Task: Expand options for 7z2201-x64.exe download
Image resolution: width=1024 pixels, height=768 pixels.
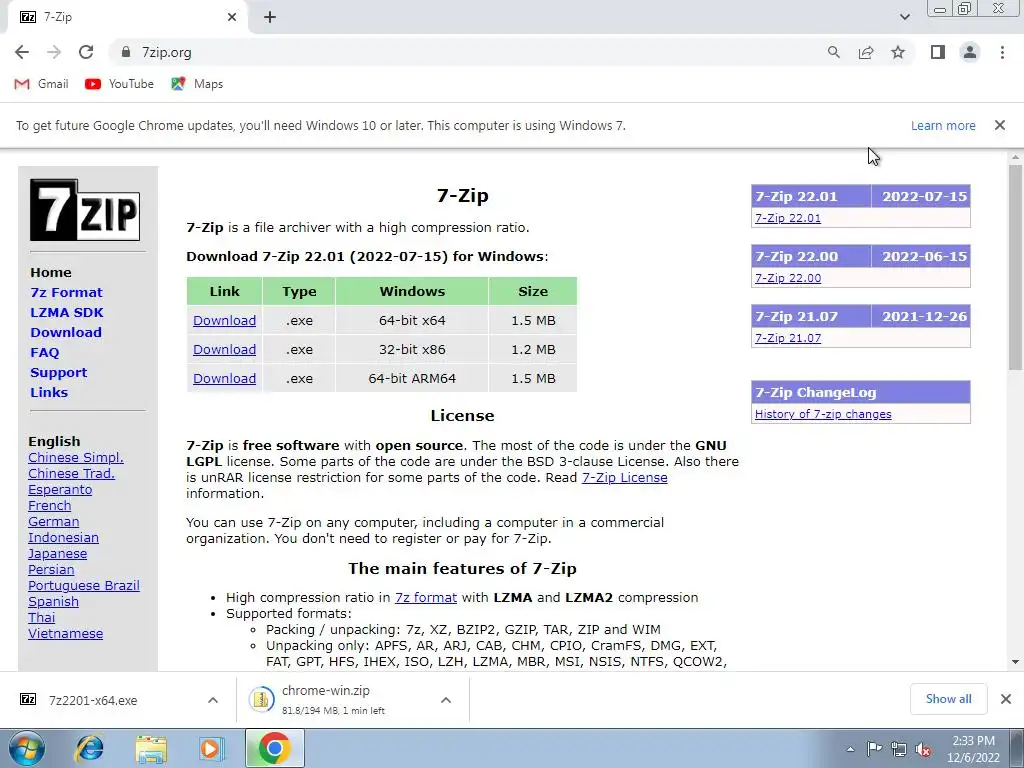Action: [213, 700]
